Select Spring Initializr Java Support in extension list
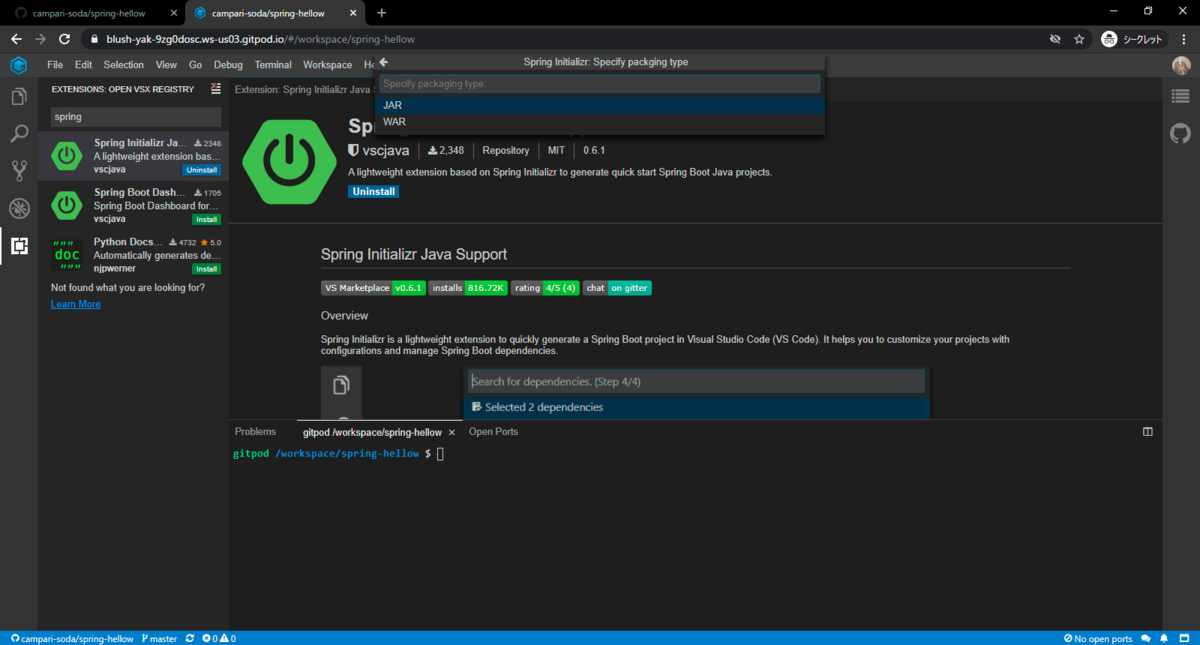The height and width of the screenshot is (645, 1200). pos(133,156)
